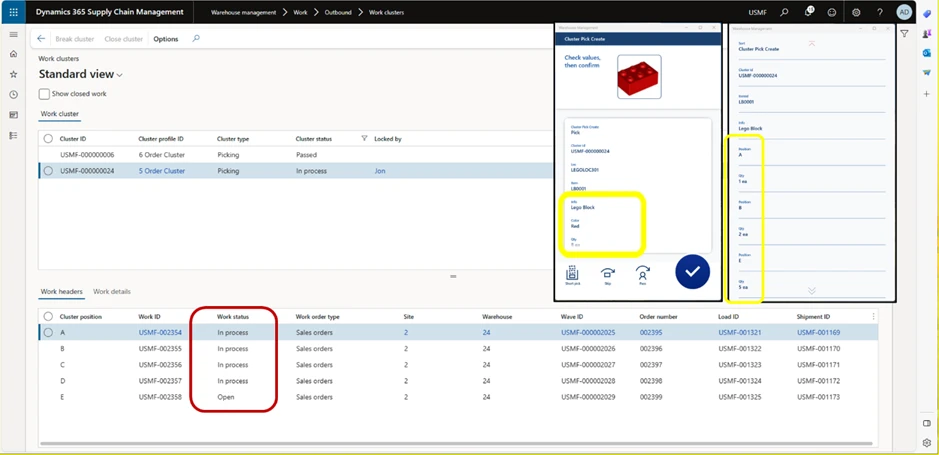Tap Pass icon in mobile app

643,275
